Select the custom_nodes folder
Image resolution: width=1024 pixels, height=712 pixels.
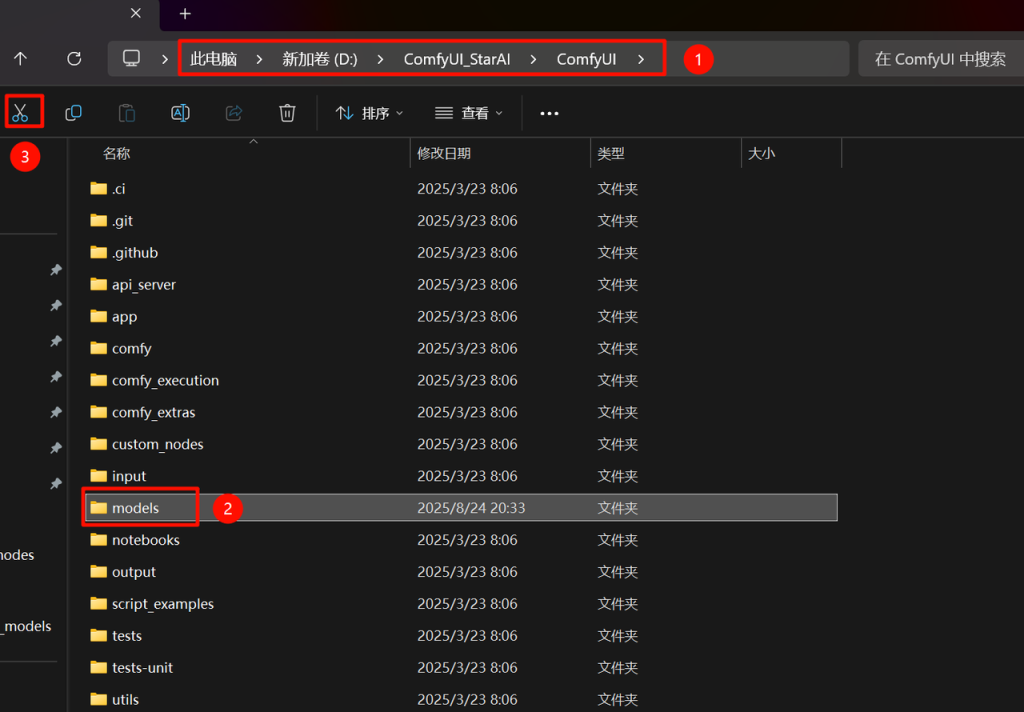(x=157, y=444)
